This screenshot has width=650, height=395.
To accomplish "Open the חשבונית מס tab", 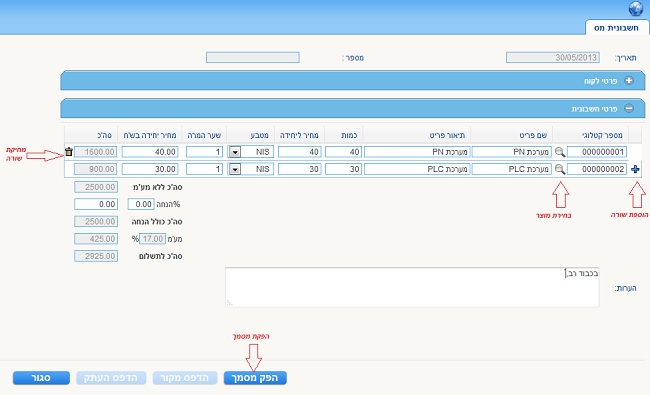I will pyautogui.click(x=616, y=28).
